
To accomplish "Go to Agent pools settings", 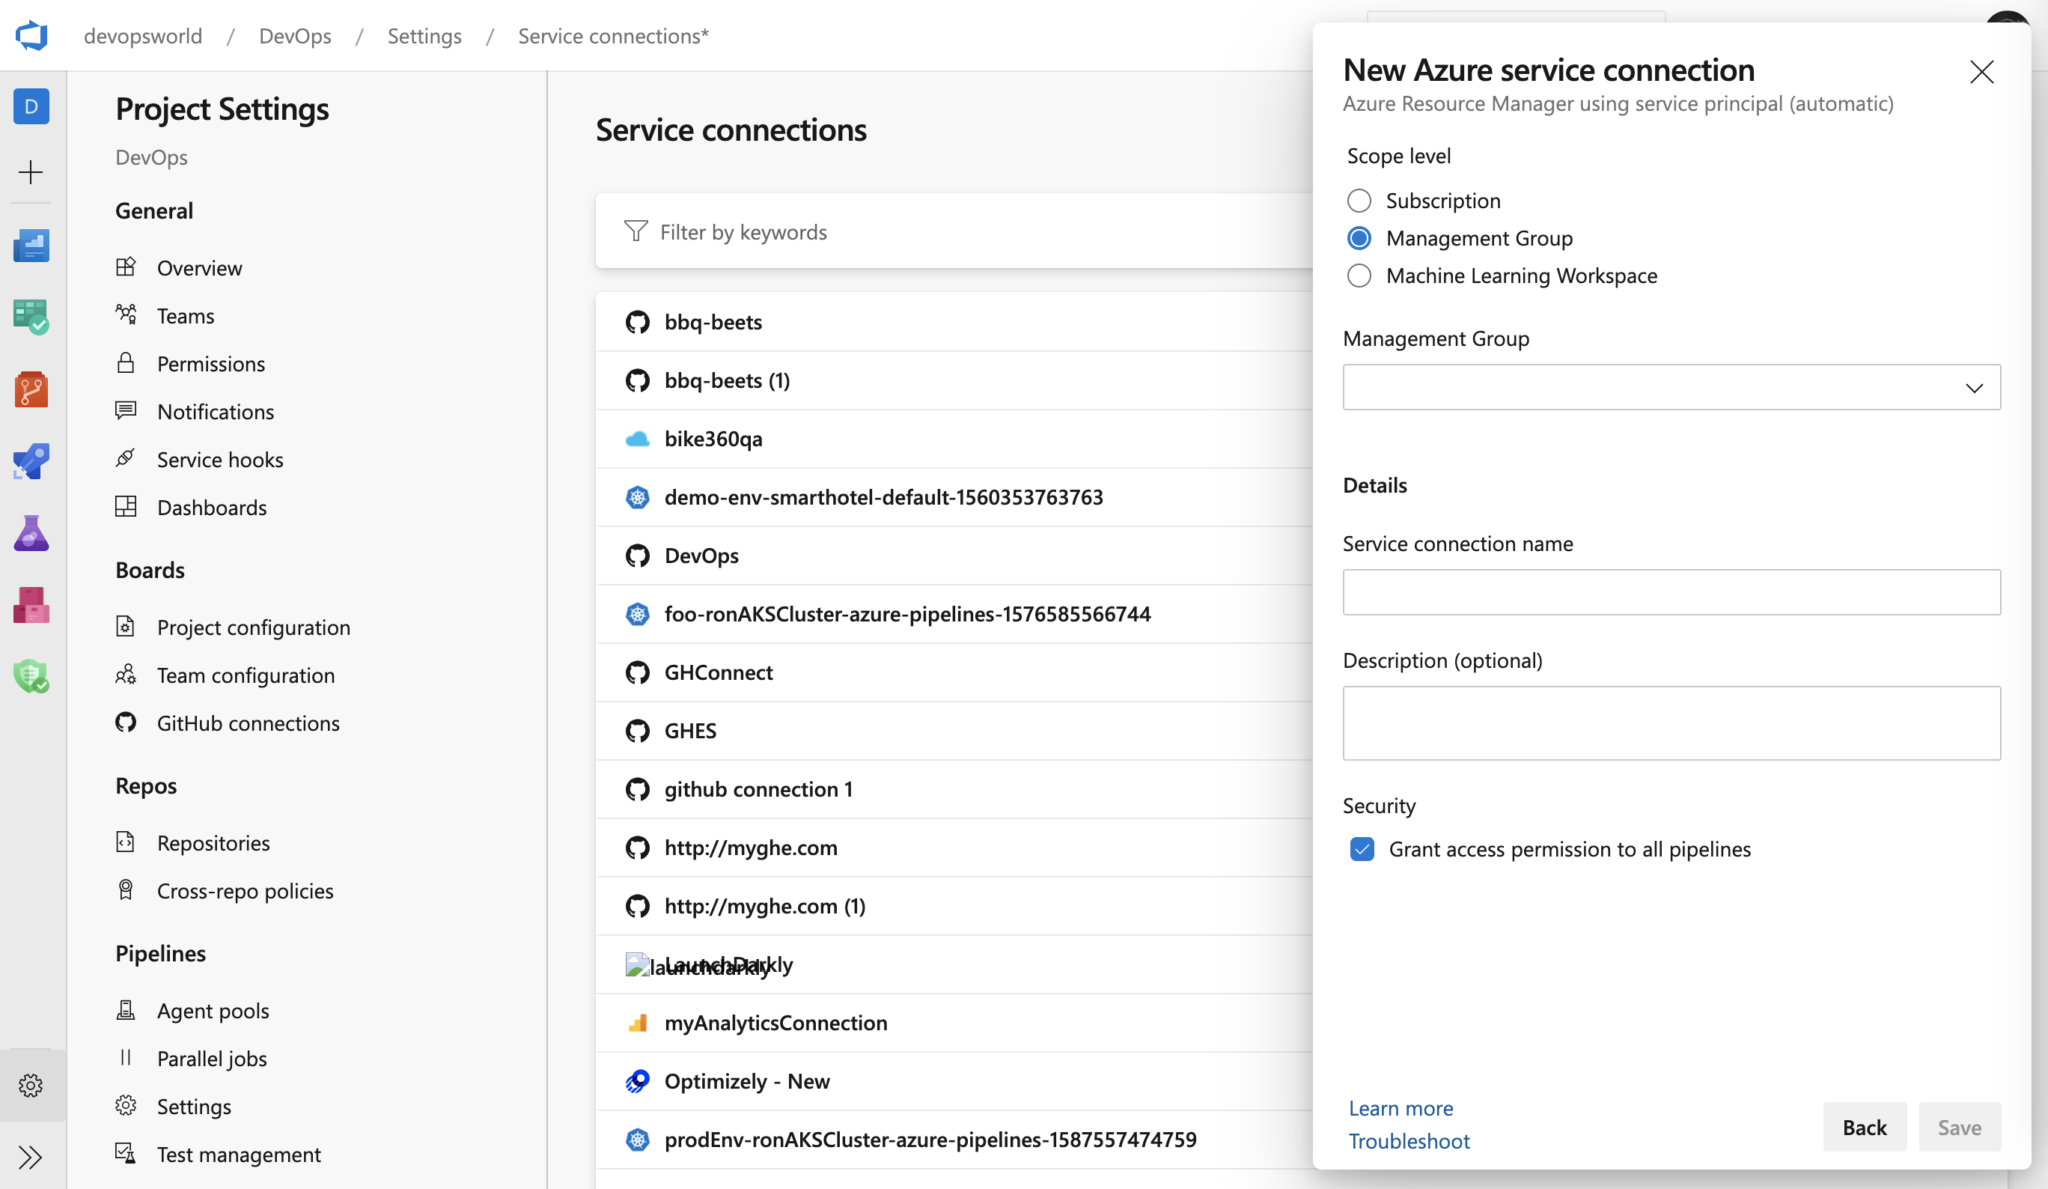I will point(213,1011).
